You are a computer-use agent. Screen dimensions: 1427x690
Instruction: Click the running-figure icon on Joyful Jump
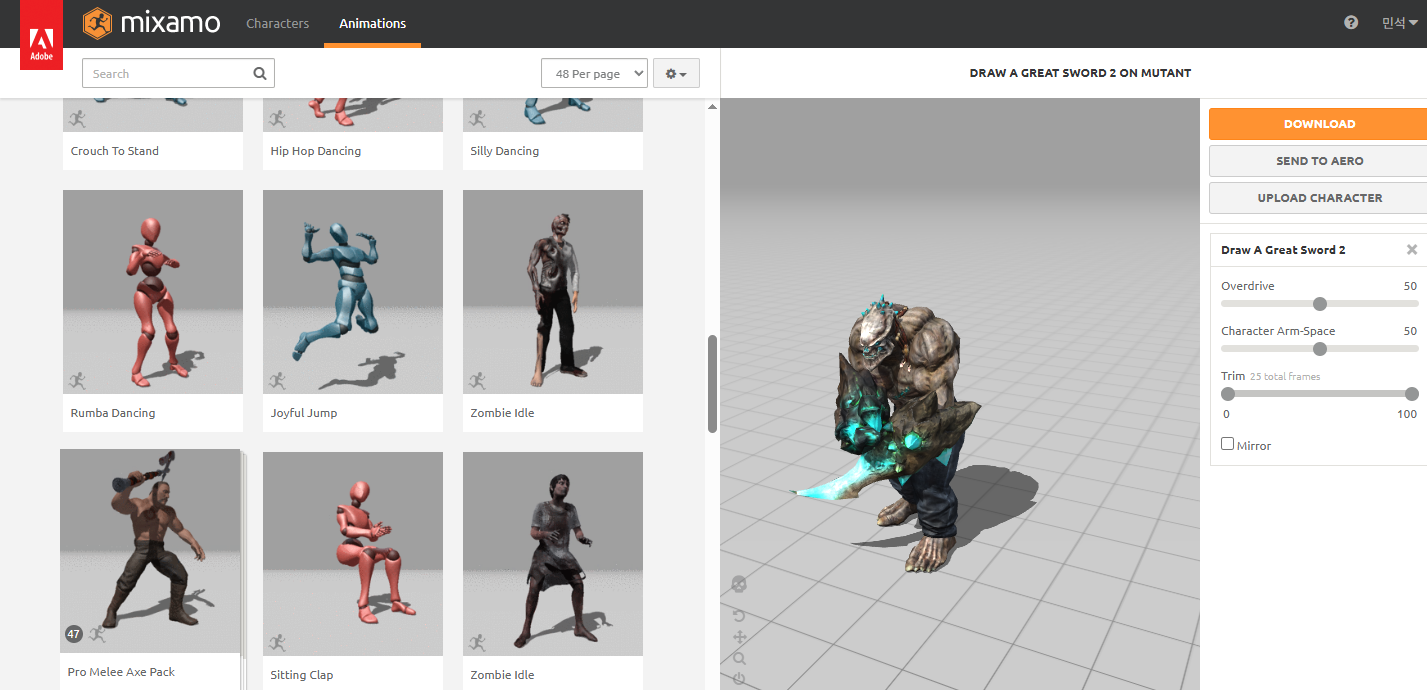click(278, 380)
